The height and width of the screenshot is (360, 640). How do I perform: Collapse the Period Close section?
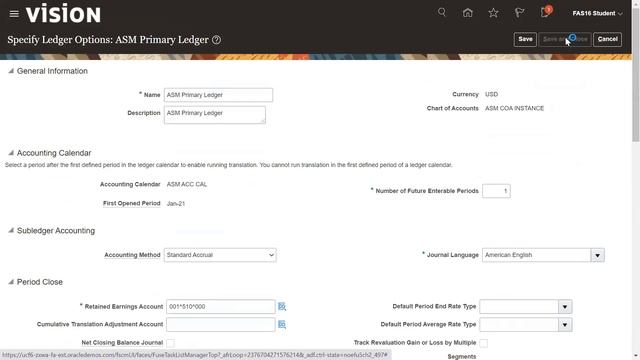click(x=11, y=282)
